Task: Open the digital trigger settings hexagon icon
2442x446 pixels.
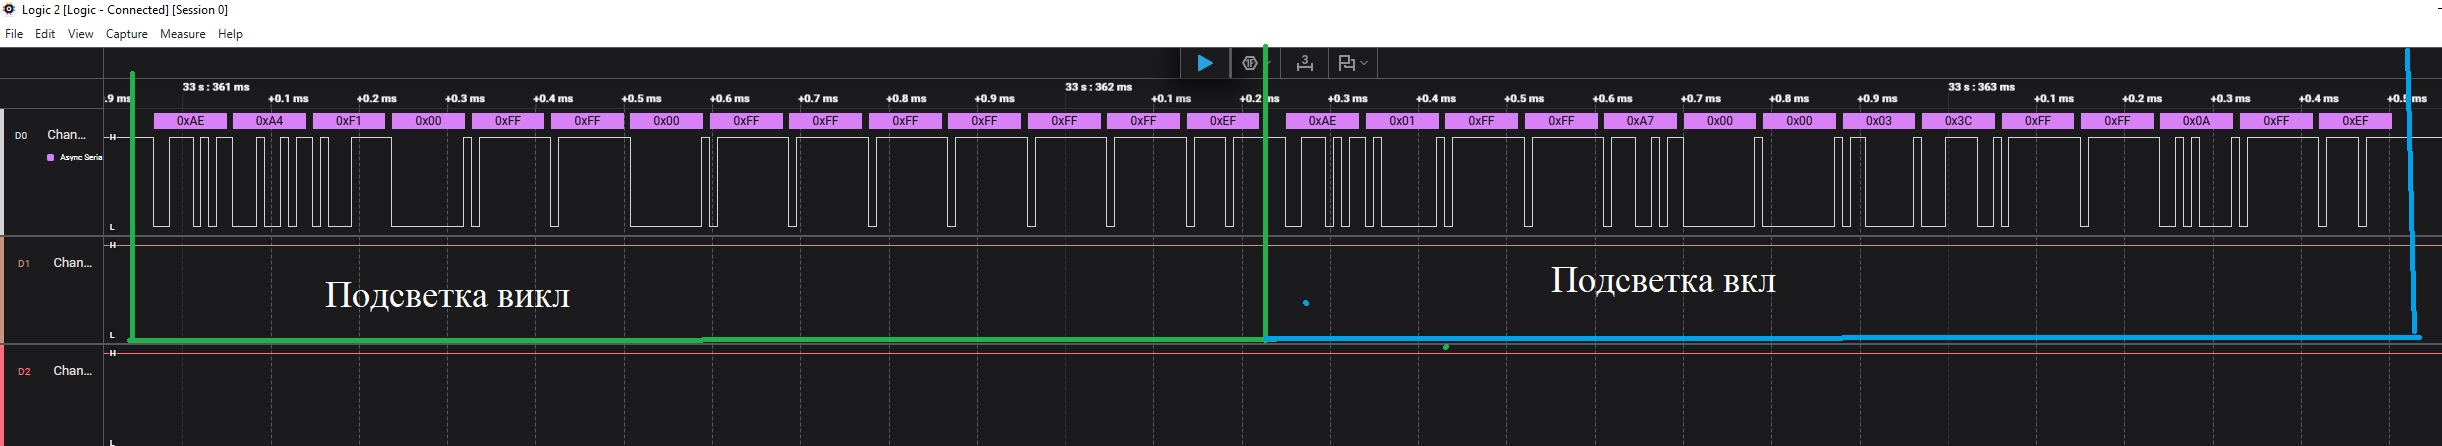Action: pos(1249,63)
